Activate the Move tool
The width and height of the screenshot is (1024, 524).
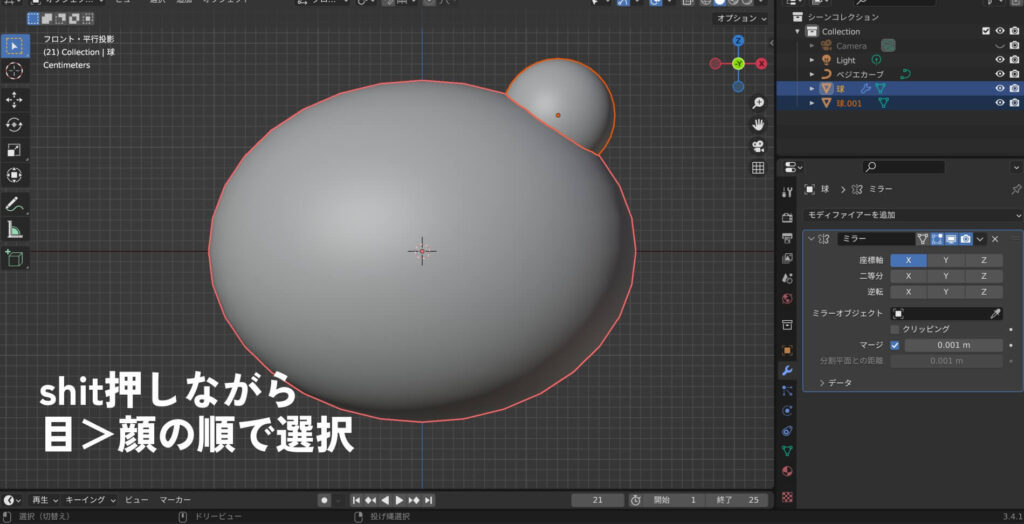15,100
